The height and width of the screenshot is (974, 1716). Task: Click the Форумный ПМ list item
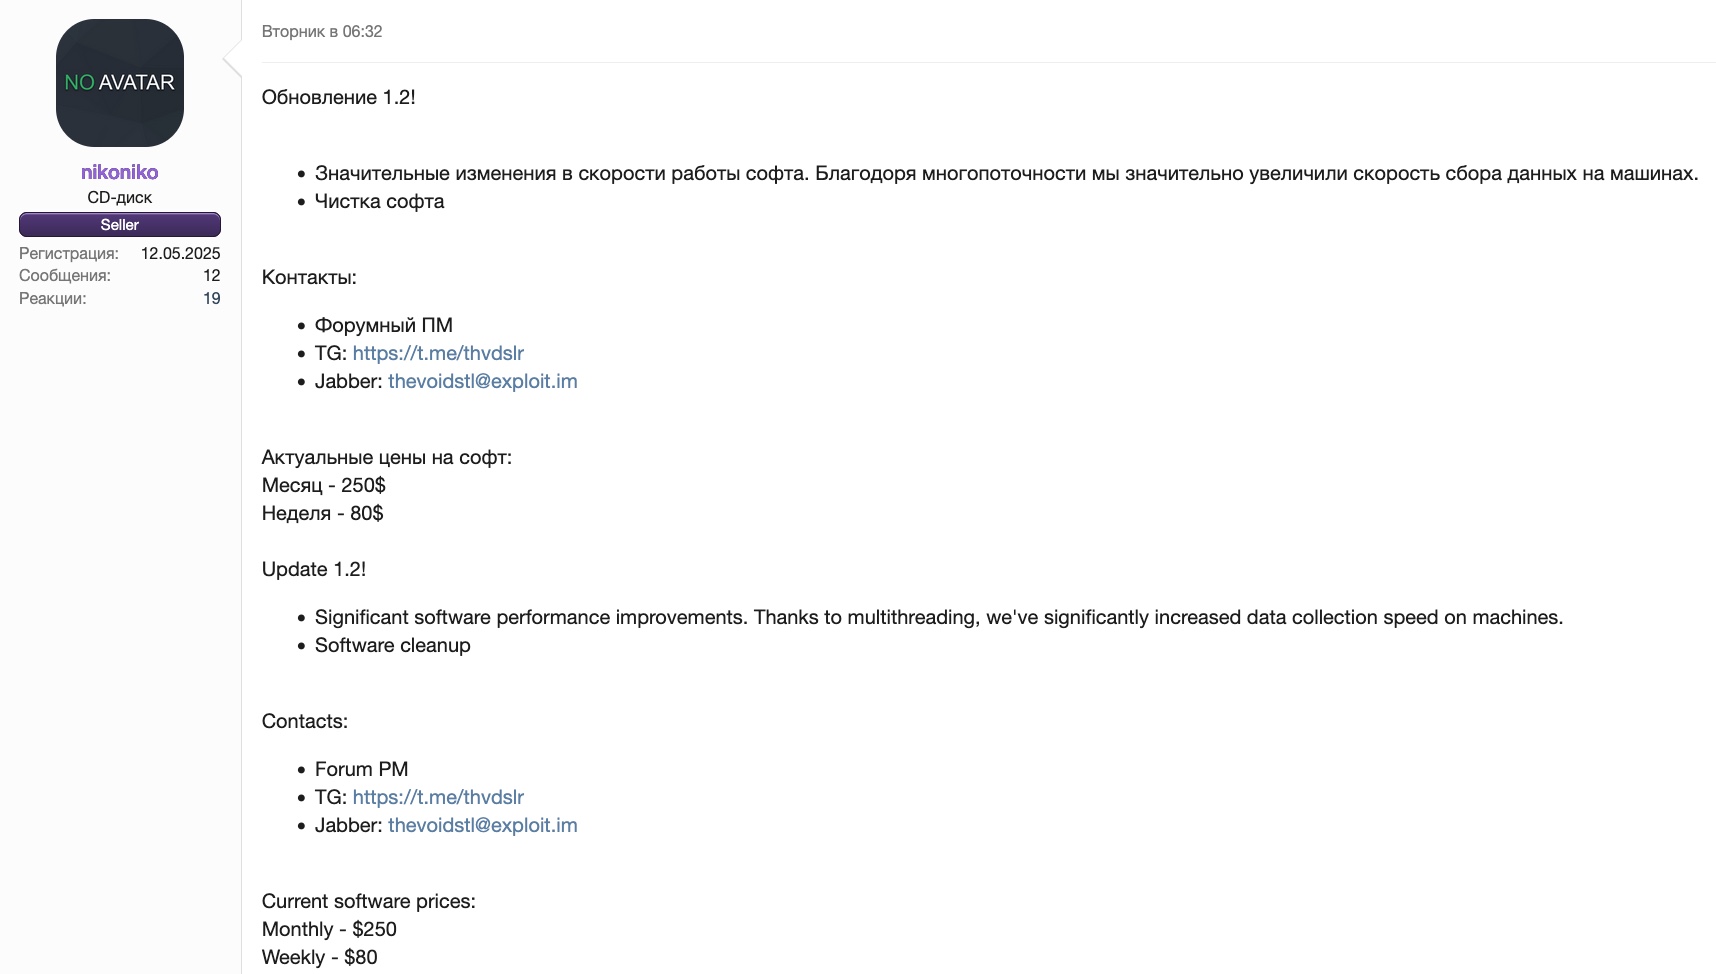pyautogui.click(x=383, y=325)
